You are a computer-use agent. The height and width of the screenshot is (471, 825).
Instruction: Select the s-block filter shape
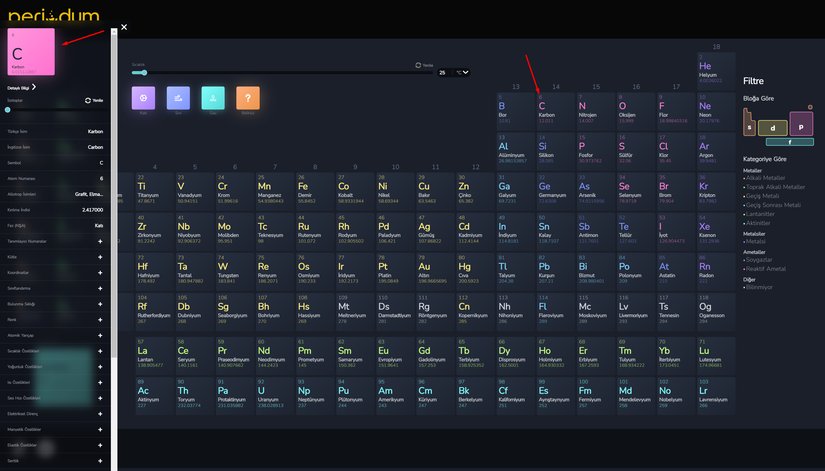[749, 126]
